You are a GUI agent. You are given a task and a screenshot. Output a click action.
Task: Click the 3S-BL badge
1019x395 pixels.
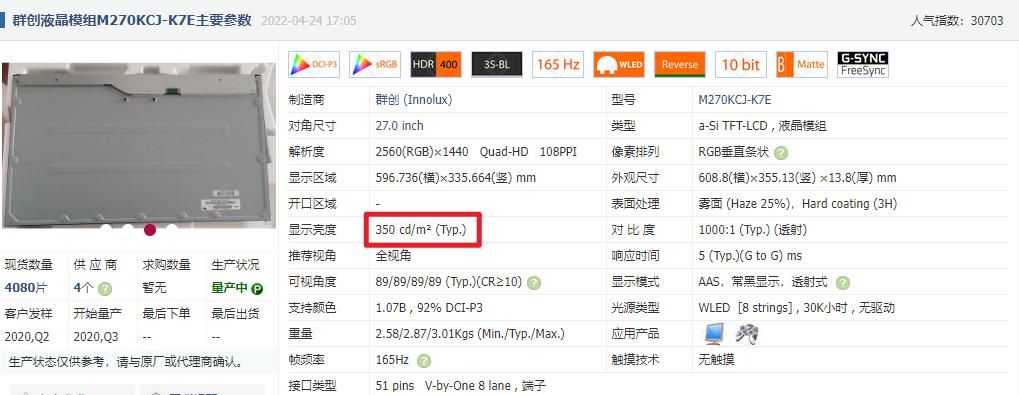(x=497, y=64)
